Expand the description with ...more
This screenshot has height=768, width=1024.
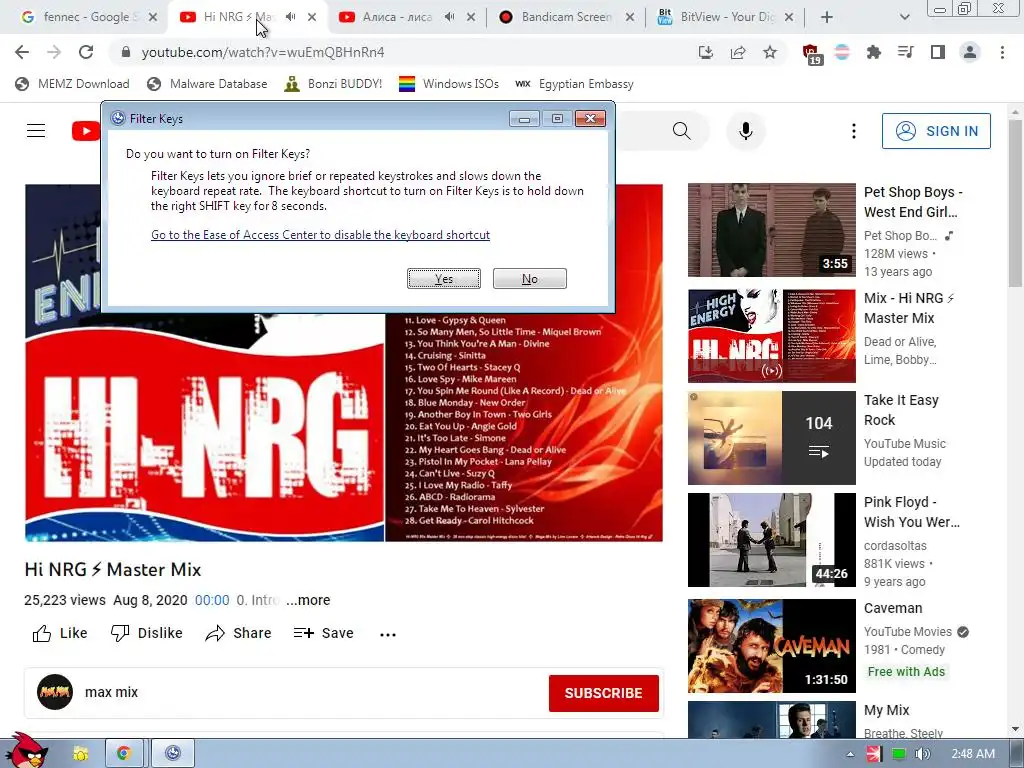pos(308,600)
